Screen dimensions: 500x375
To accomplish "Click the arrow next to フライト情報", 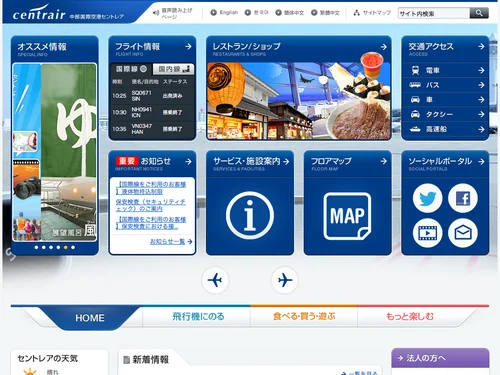I will [x=188, y=46].
